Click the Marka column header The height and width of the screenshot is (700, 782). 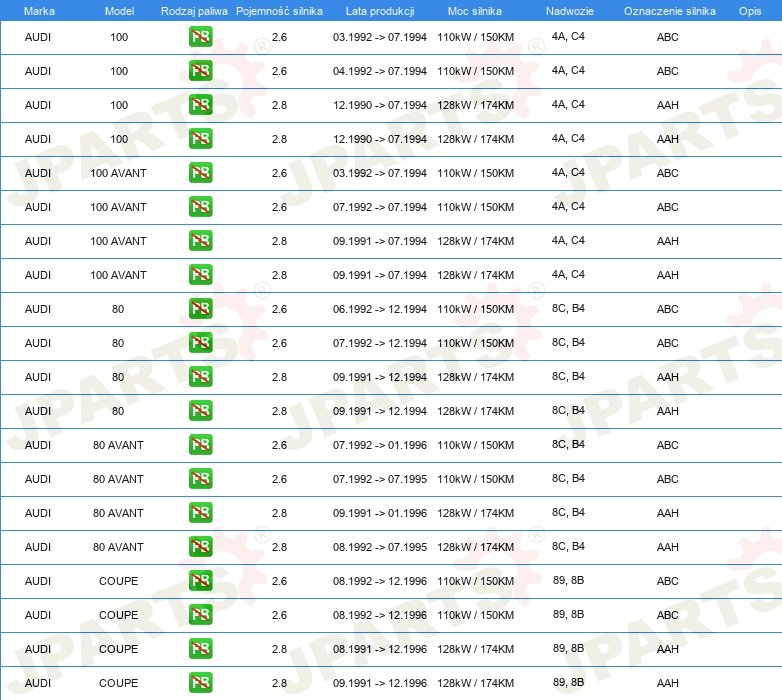click(x=39, y=11)
